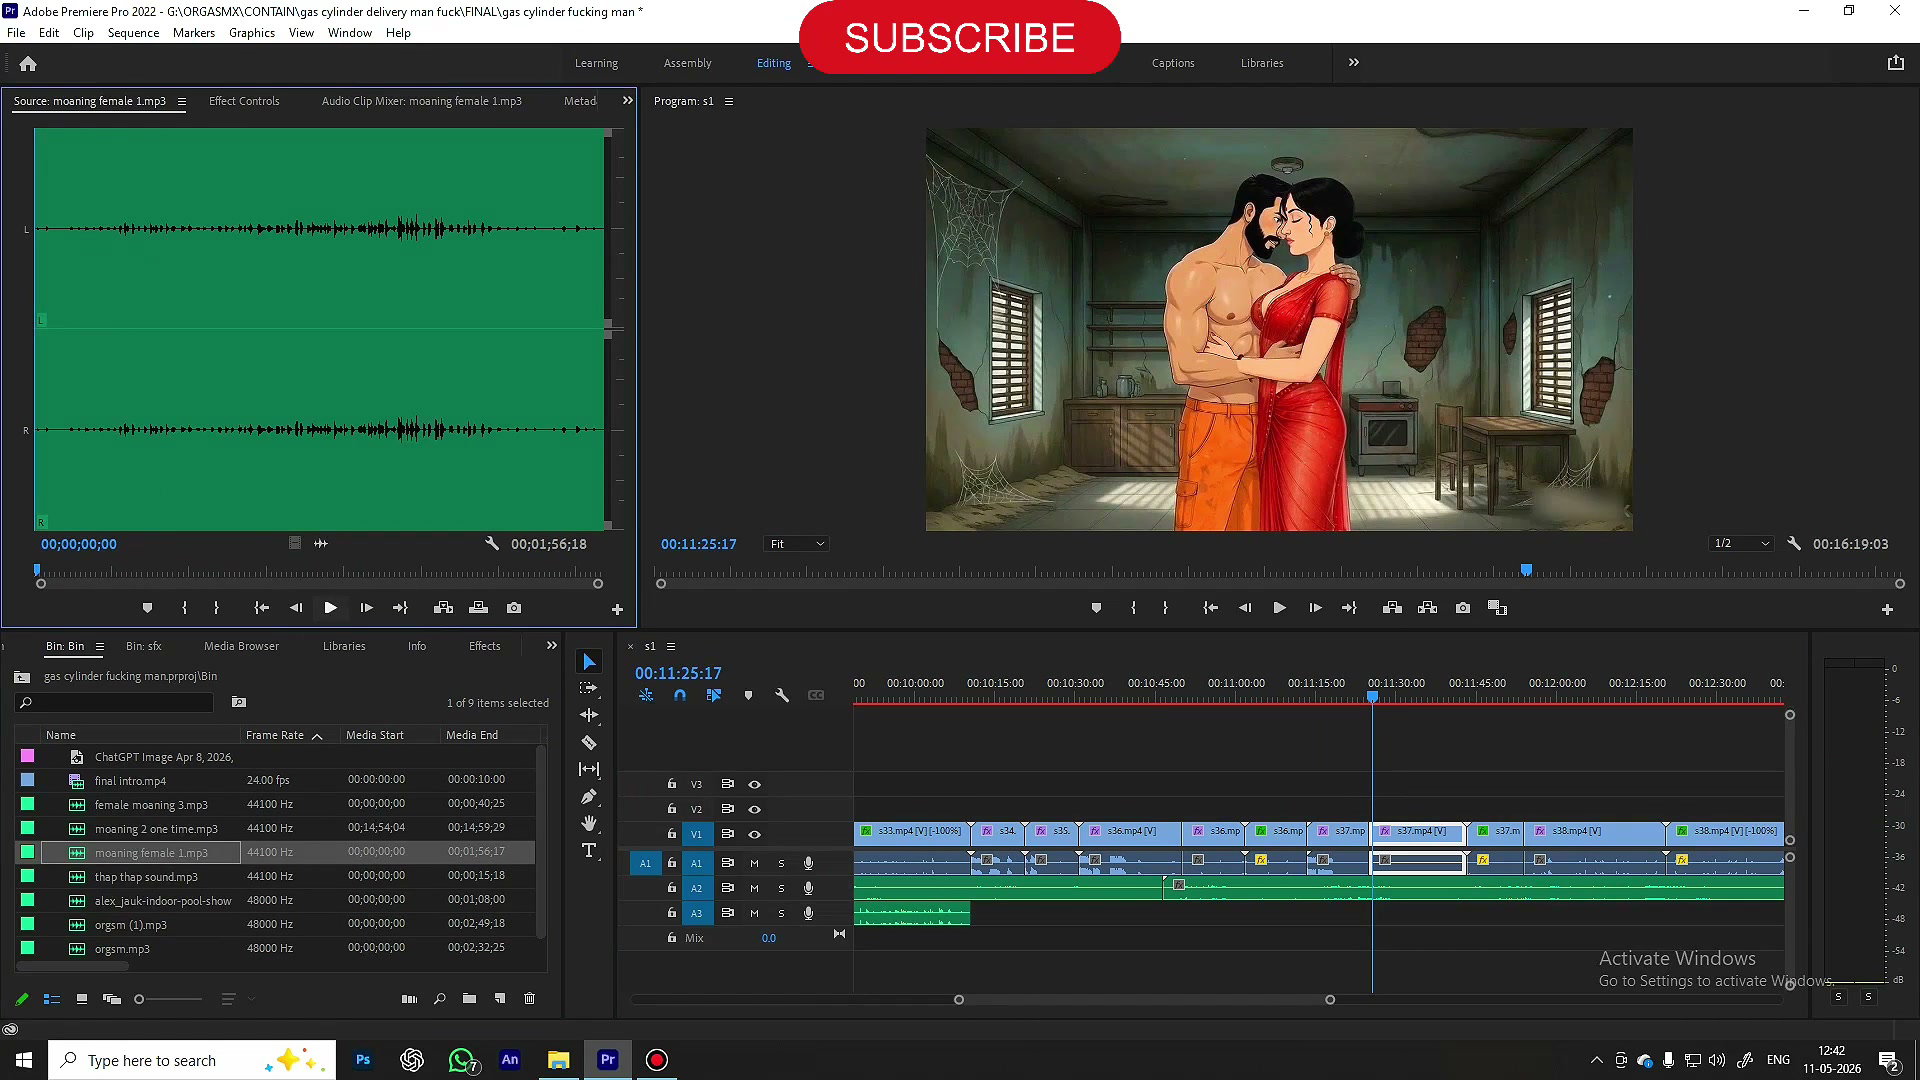Click Insert button in Source monitor

pos(443,608)
